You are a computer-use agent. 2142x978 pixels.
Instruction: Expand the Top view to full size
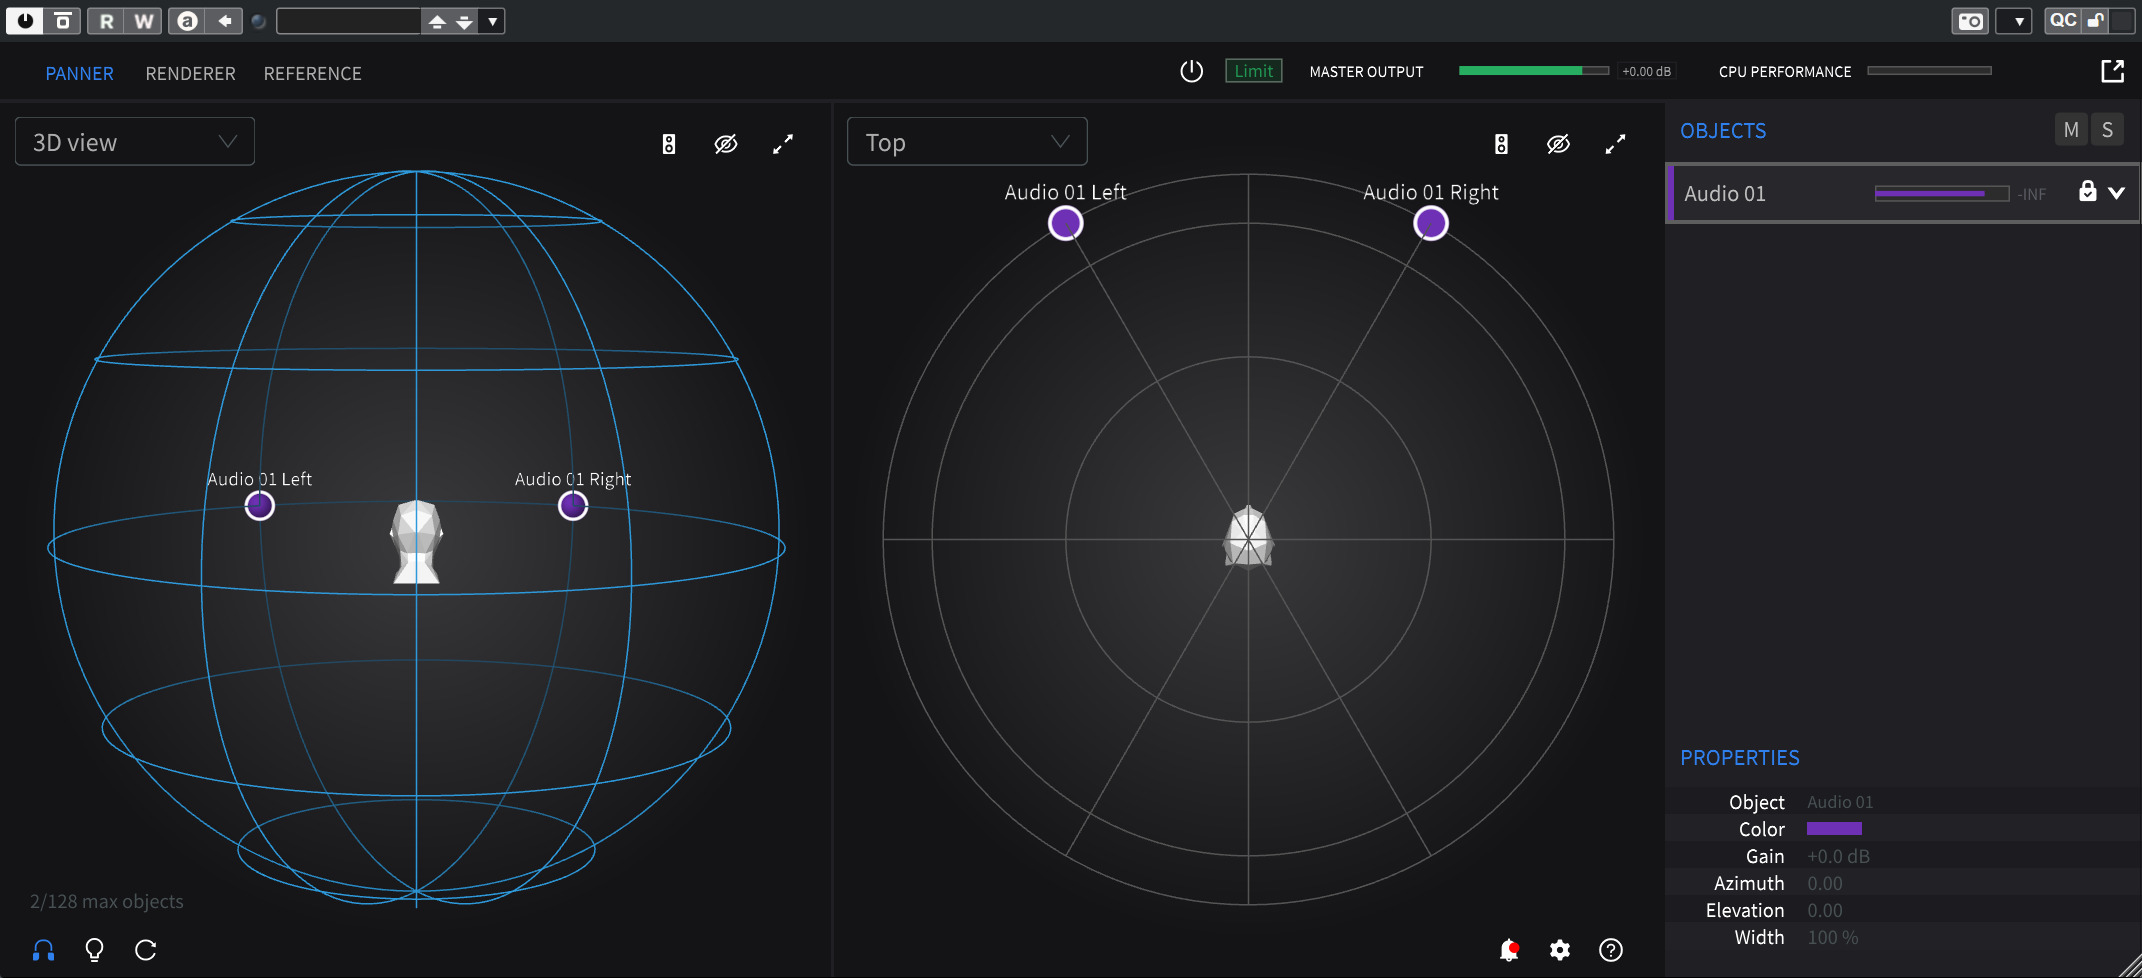pyautogui.click(x=1615, y=144)
